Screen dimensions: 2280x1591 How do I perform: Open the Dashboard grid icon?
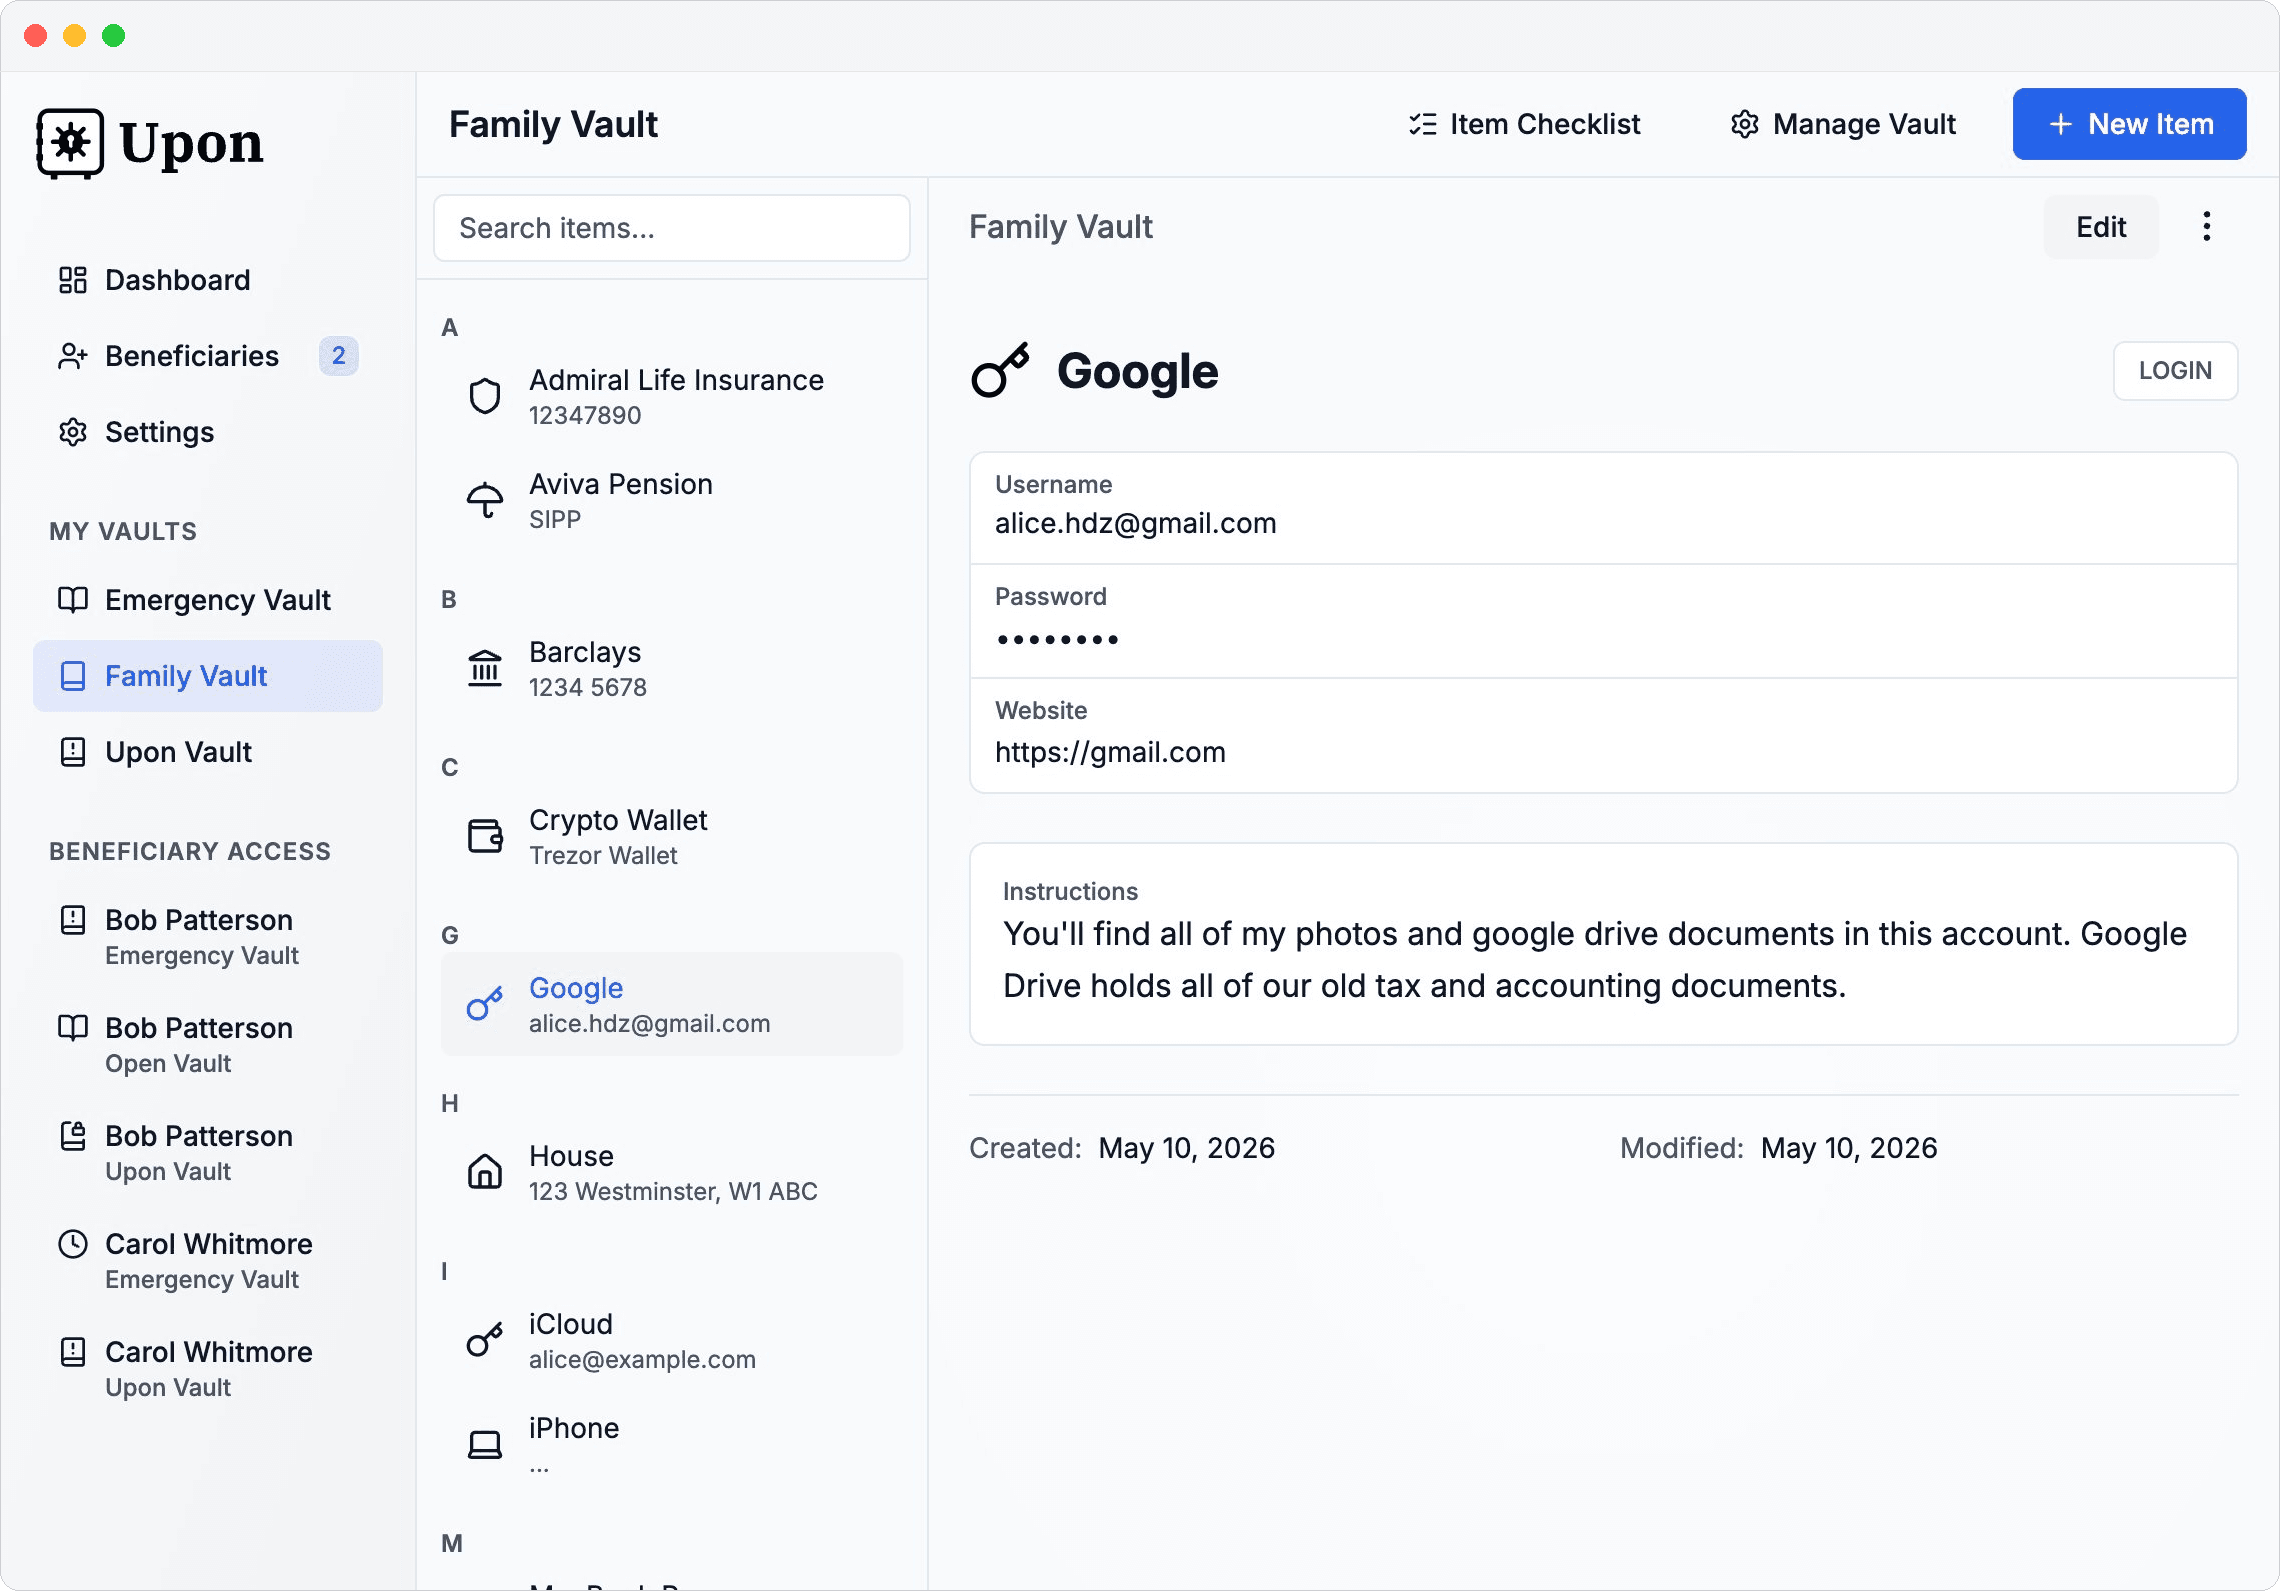click(72, 280)
